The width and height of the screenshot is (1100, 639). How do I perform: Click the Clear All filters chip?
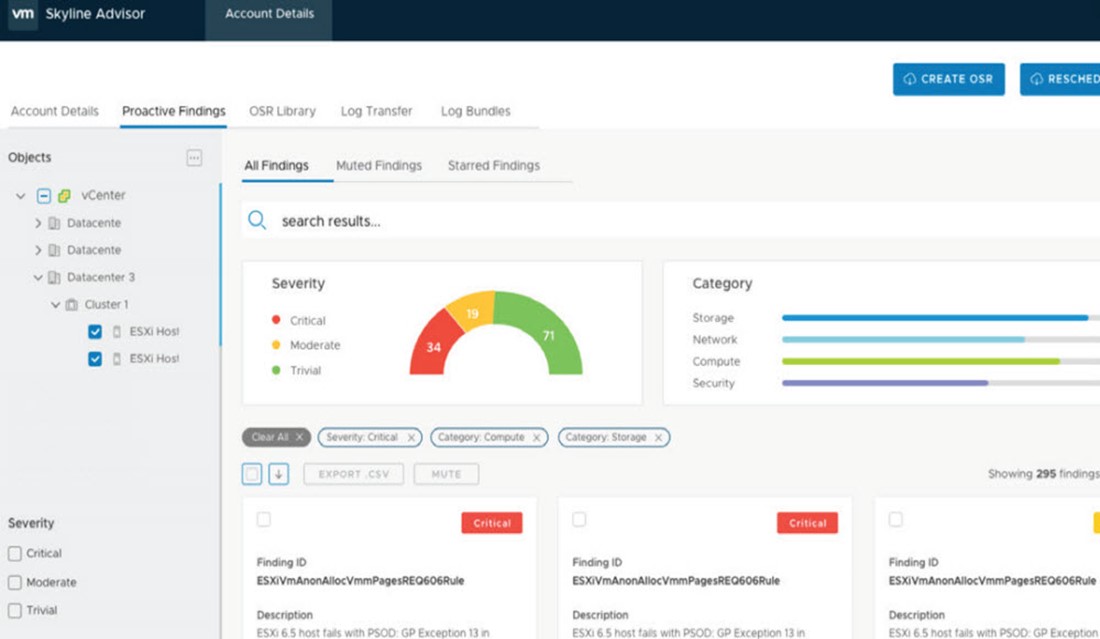276,438
